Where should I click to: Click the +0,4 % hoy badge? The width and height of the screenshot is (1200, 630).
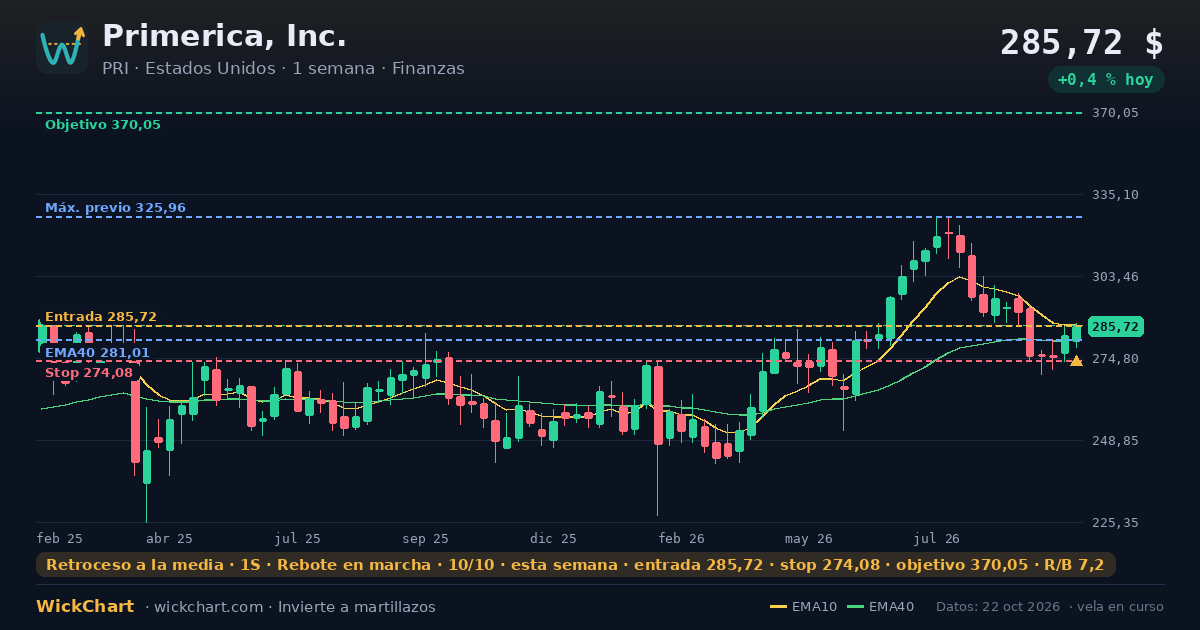[1106, 80]
